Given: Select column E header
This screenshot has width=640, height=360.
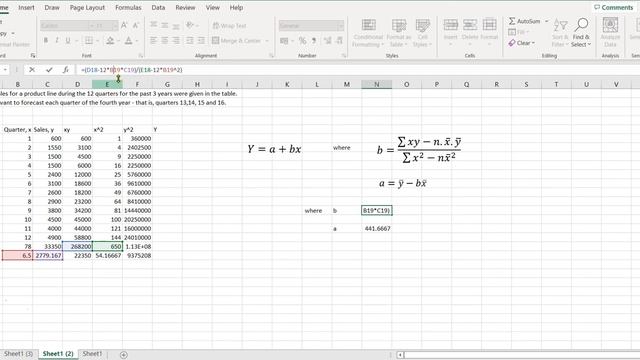Looking at the screenshot, I should click(107, 84).
